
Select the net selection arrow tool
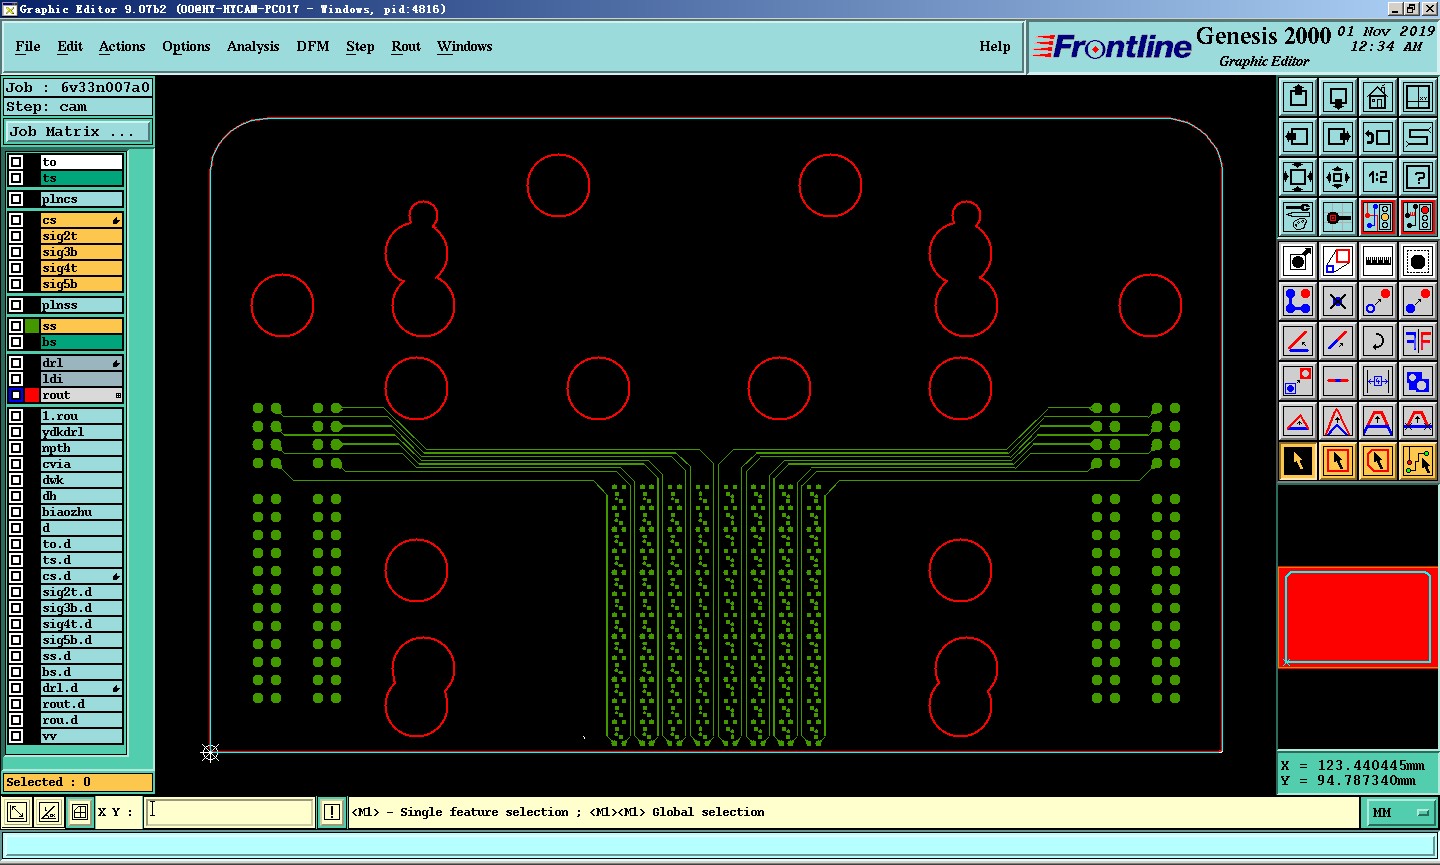[x=1418, y=461]
